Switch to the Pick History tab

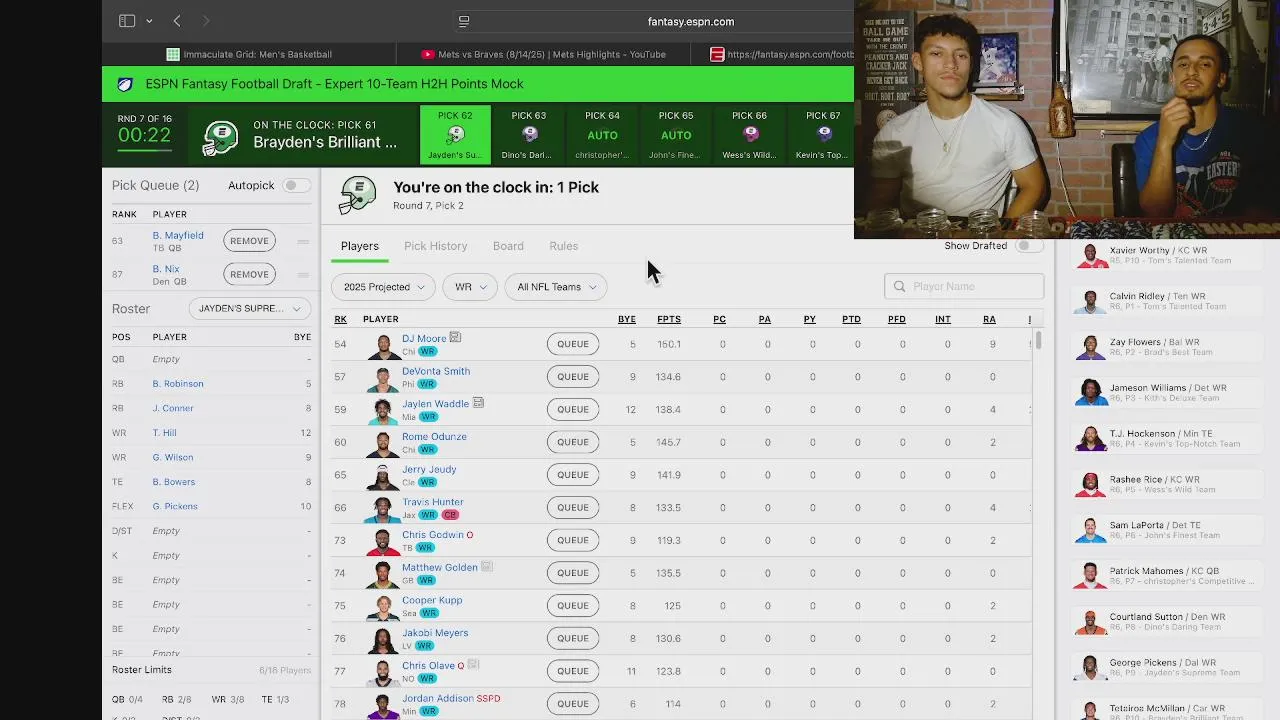(x=435, y=246)
